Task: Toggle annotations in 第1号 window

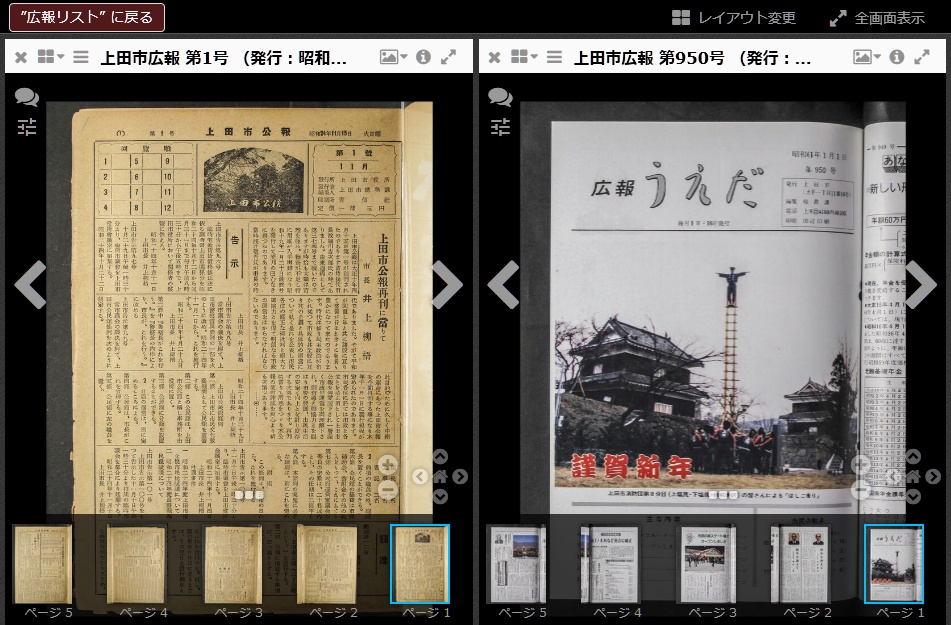Action: click(x=27, y=96)
